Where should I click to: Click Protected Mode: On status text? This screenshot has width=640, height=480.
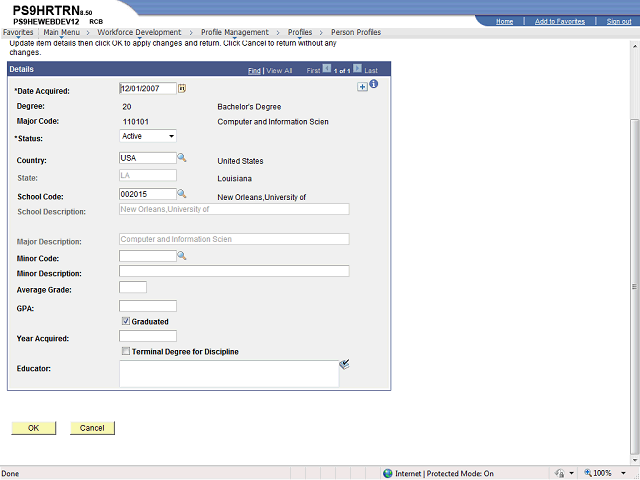[x=460, y=473]
